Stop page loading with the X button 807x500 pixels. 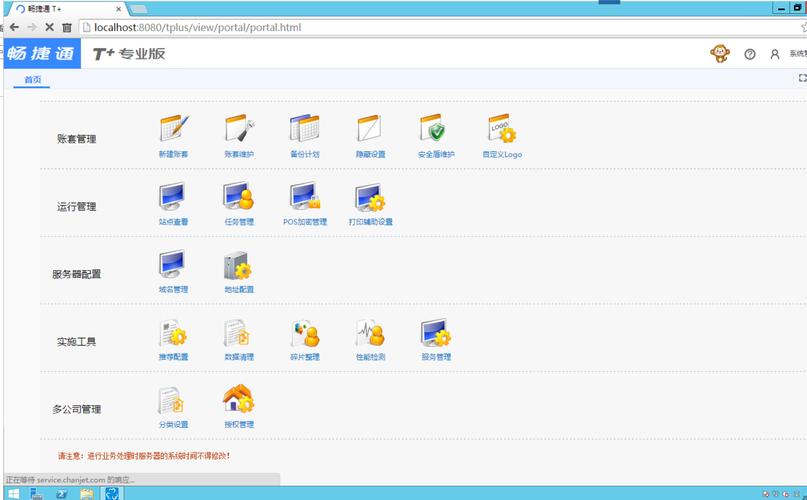(48, 27)
